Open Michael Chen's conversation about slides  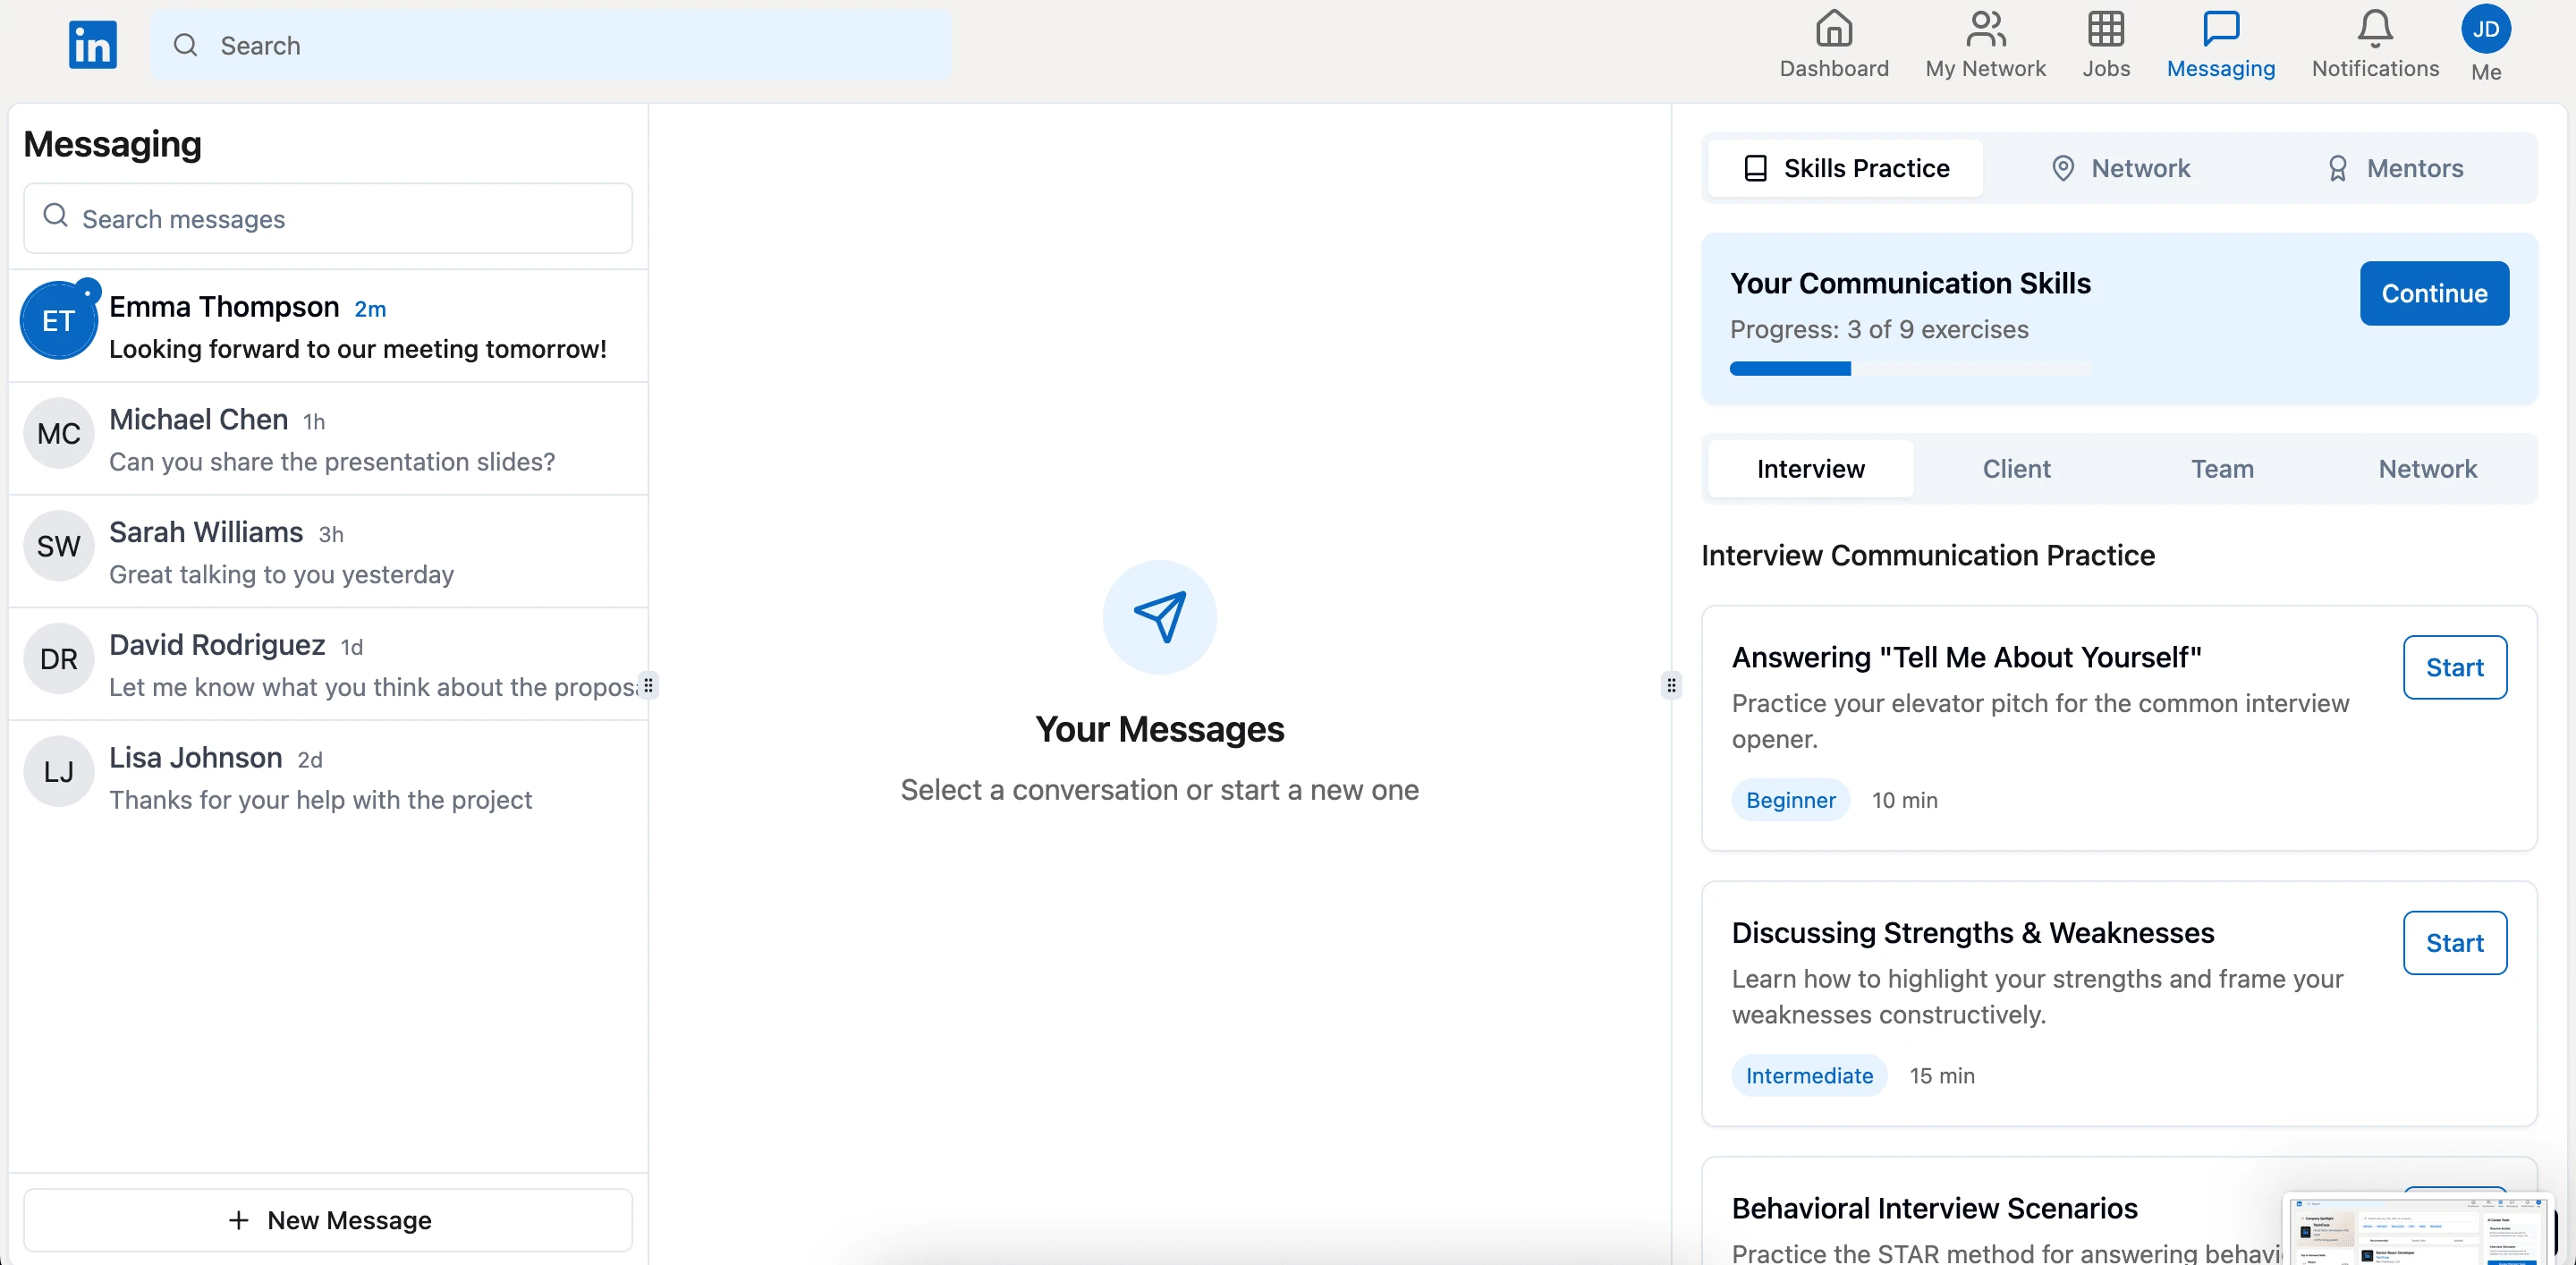click(328, 439)
